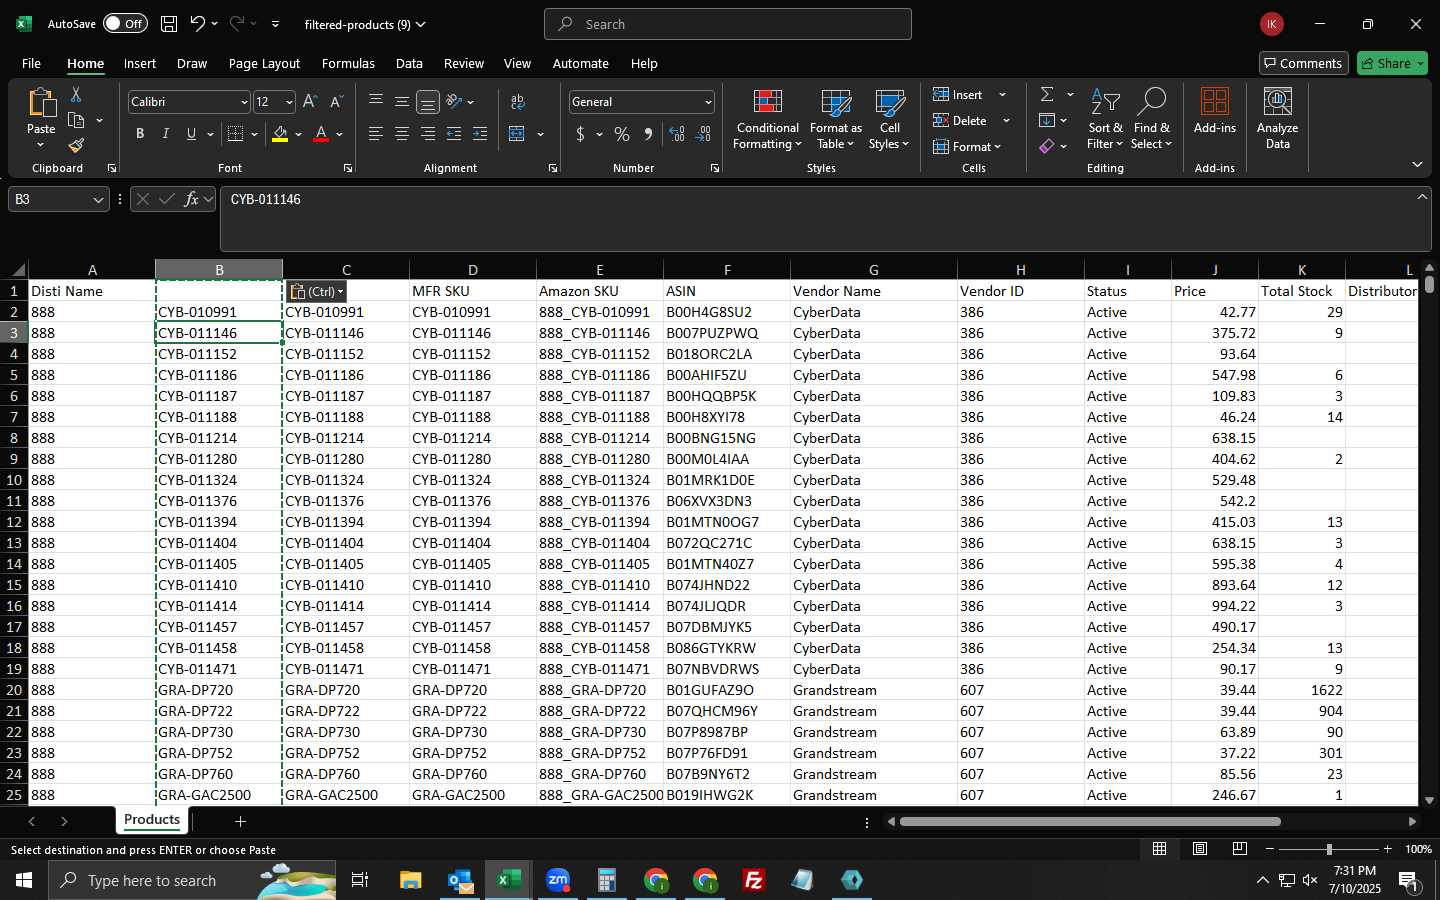This screenshot has height=900, width=1440.
Task: Click the Insert Function fx icon
Action: (x=191, y=199)
